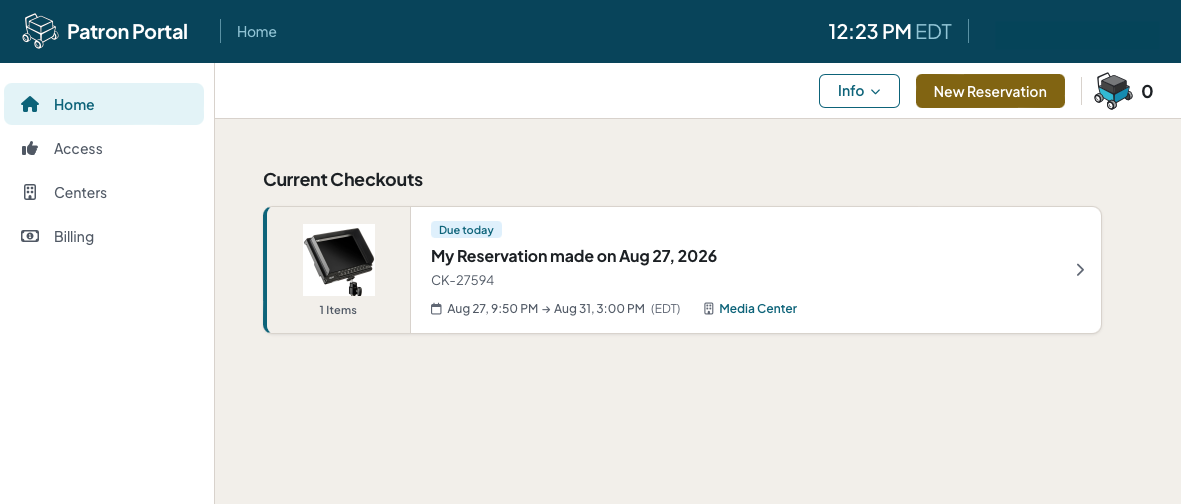Click the Patron Portal cart logo icon
The width and height of the screenshot is (1181, 504).
41,31
